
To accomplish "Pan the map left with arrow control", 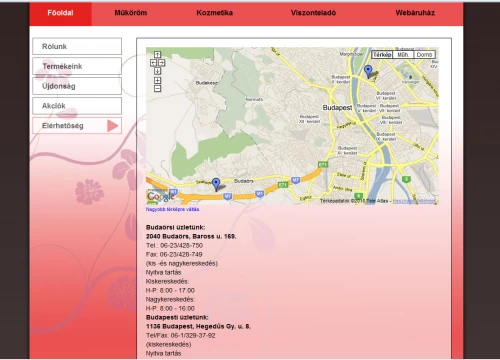I will click(153, 63).
